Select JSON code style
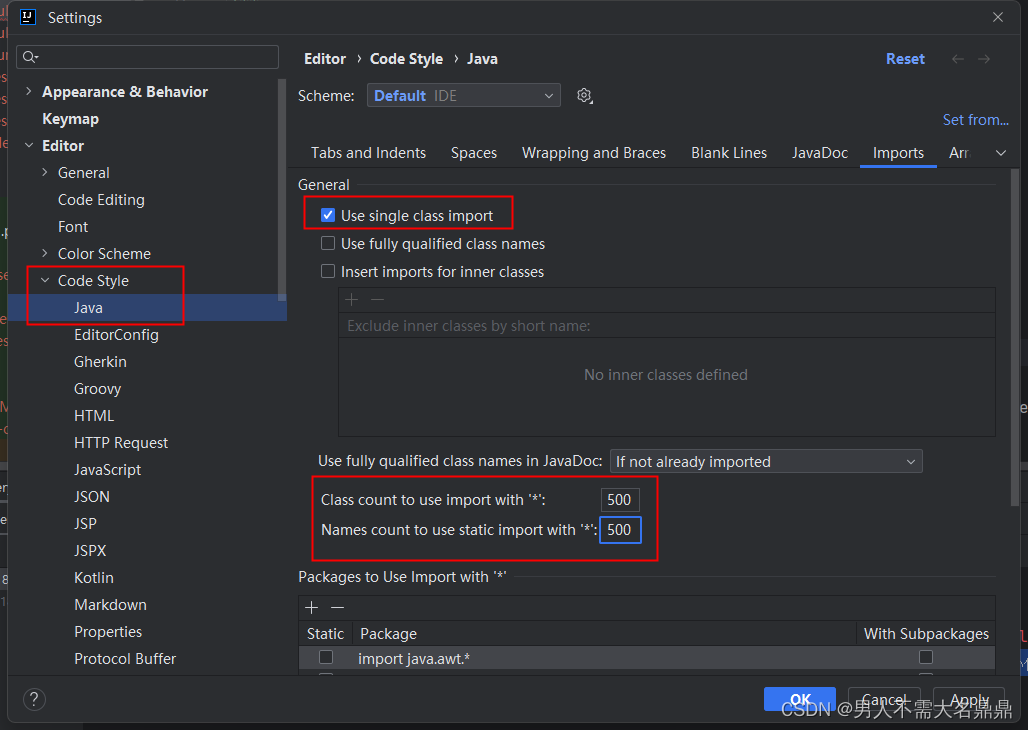The height and width of the screenshot is (730, 1028). tap(92, 497)
